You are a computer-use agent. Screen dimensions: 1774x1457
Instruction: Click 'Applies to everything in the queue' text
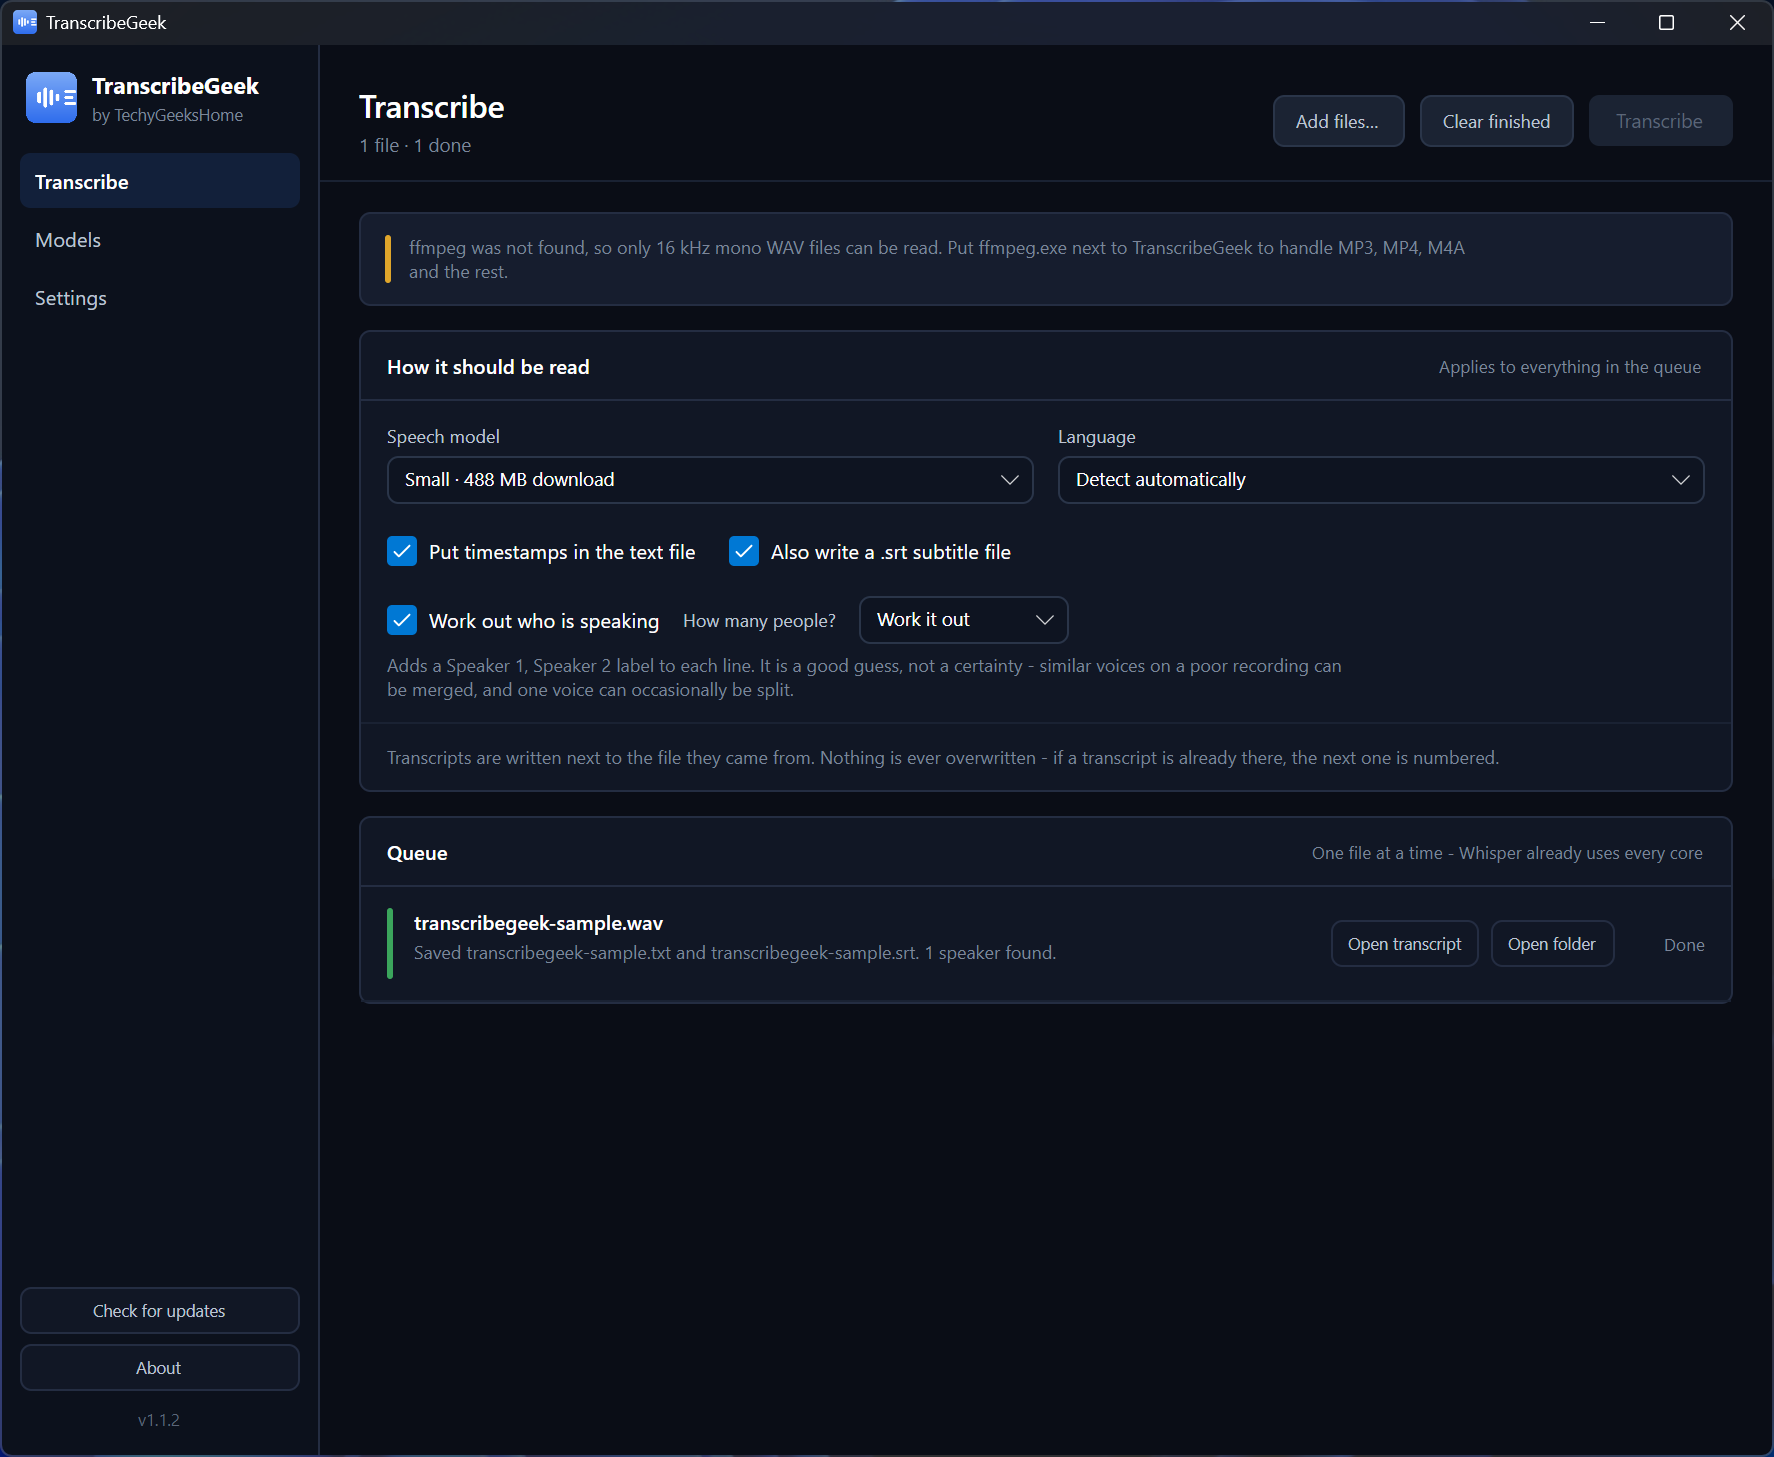tap(1570, 367)
